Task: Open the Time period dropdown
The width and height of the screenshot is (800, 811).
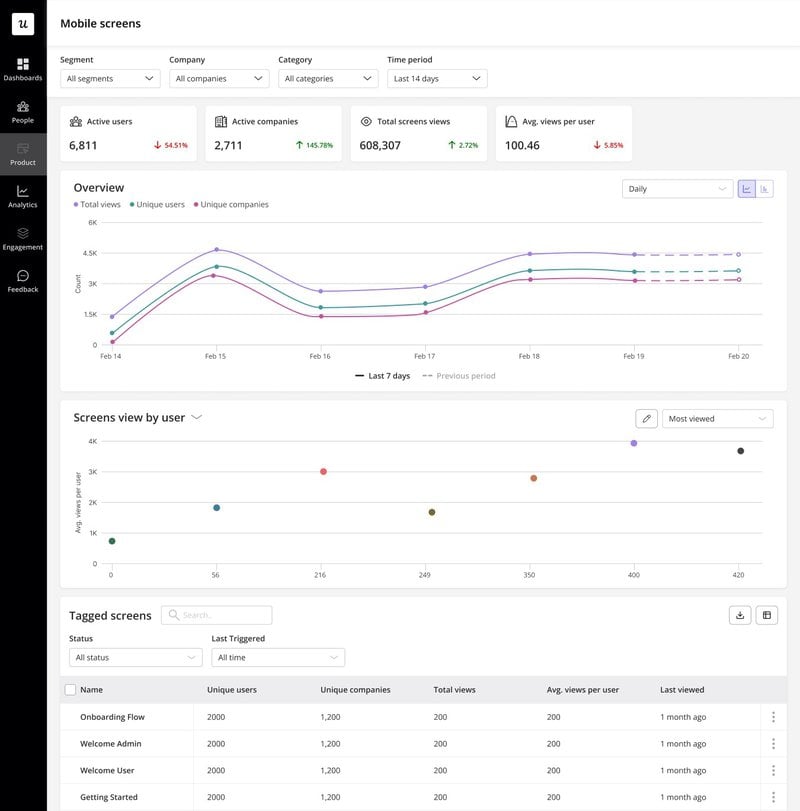Action: coord(437,78)
